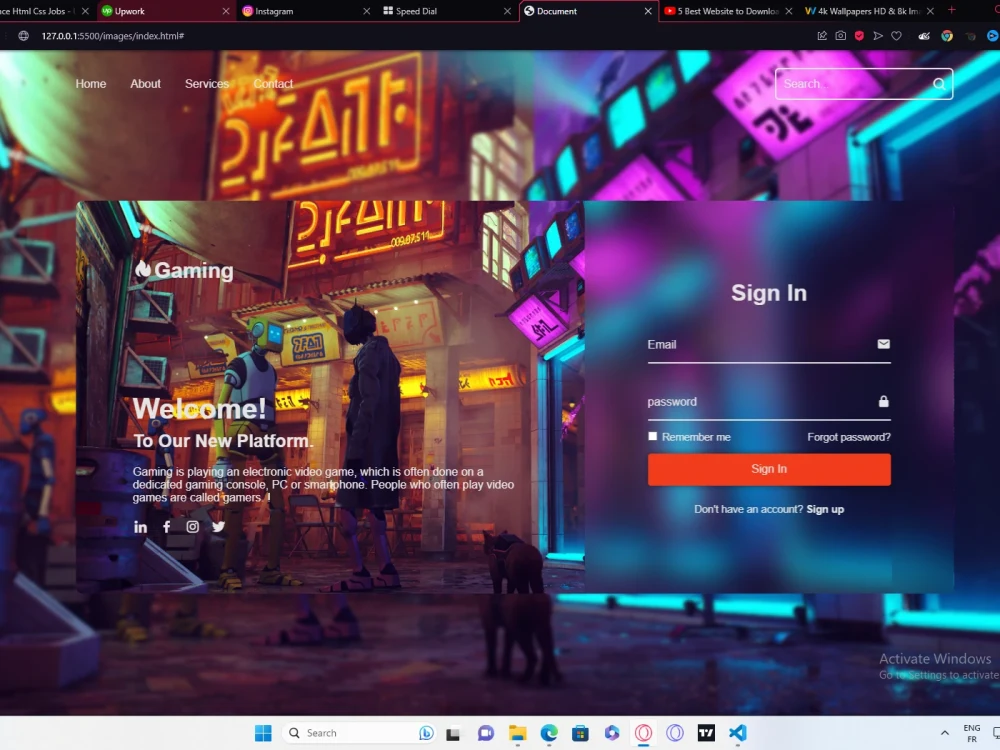Open the chat camera taskbar icon
This screenshot has width=1000, height=750.
(485, 733)
